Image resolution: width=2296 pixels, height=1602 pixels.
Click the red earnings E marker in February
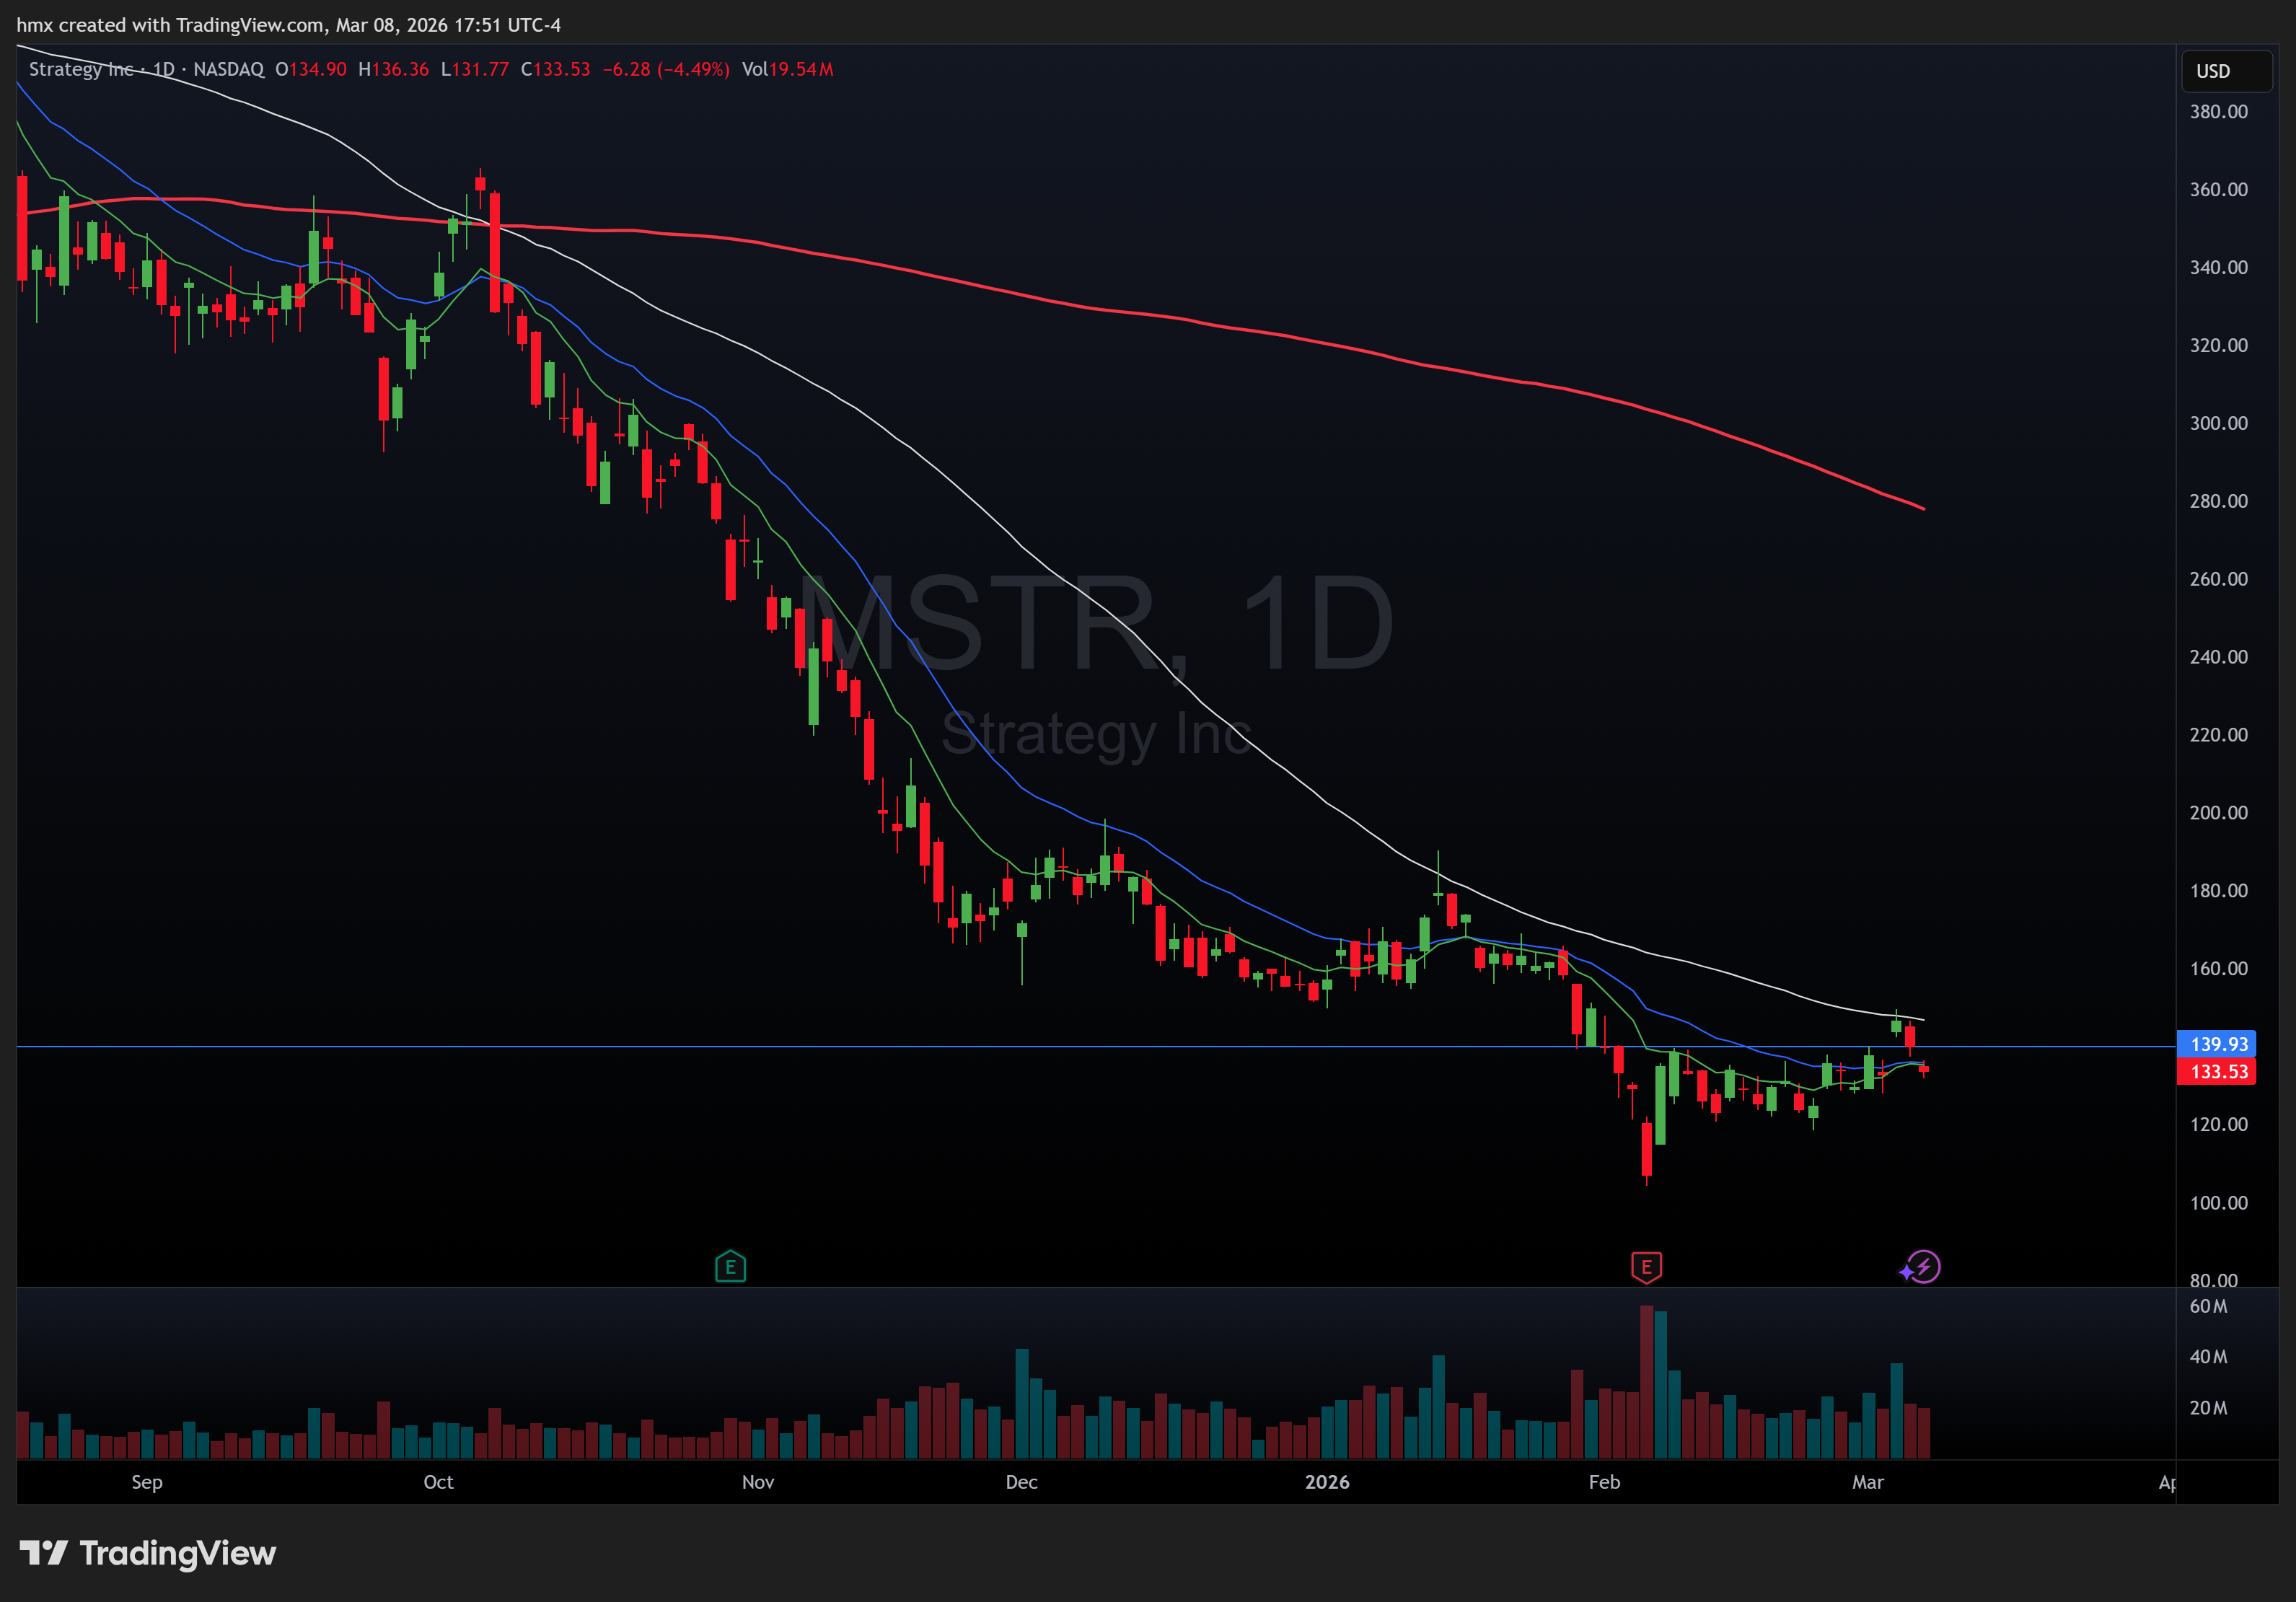[1646, 1267]
